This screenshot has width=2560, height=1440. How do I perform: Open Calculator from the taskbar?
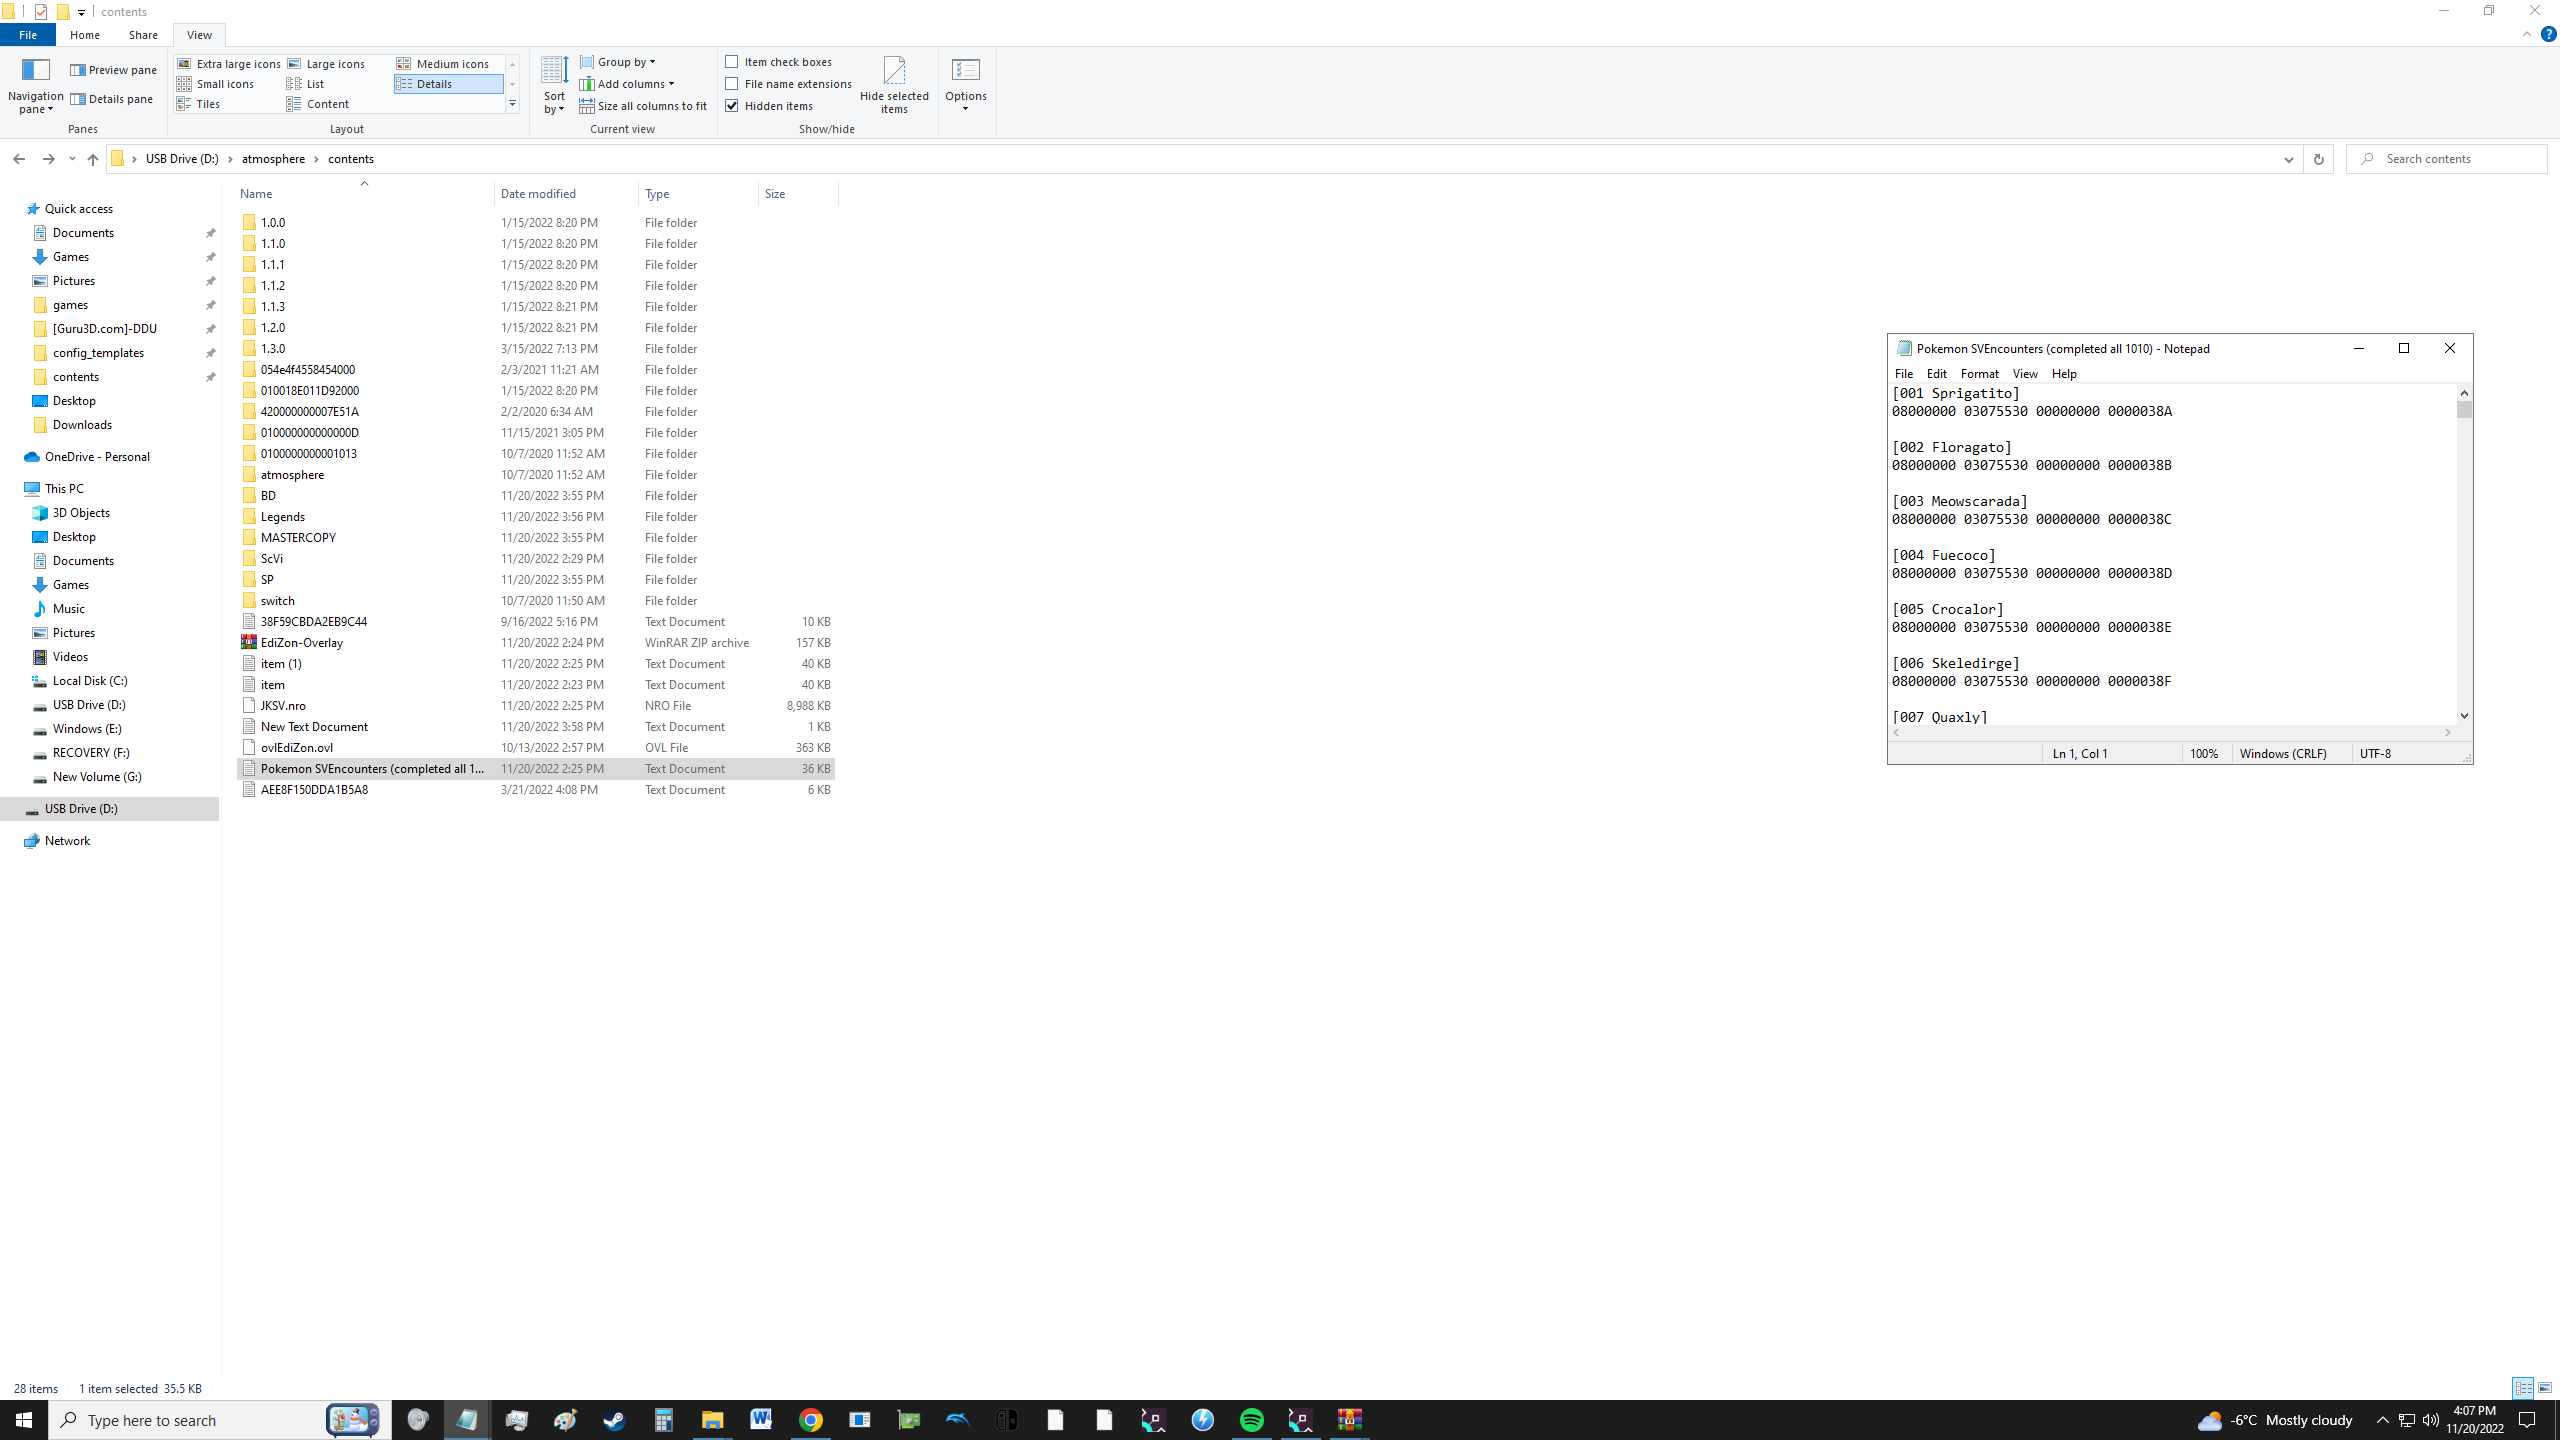click(663, 1420)
